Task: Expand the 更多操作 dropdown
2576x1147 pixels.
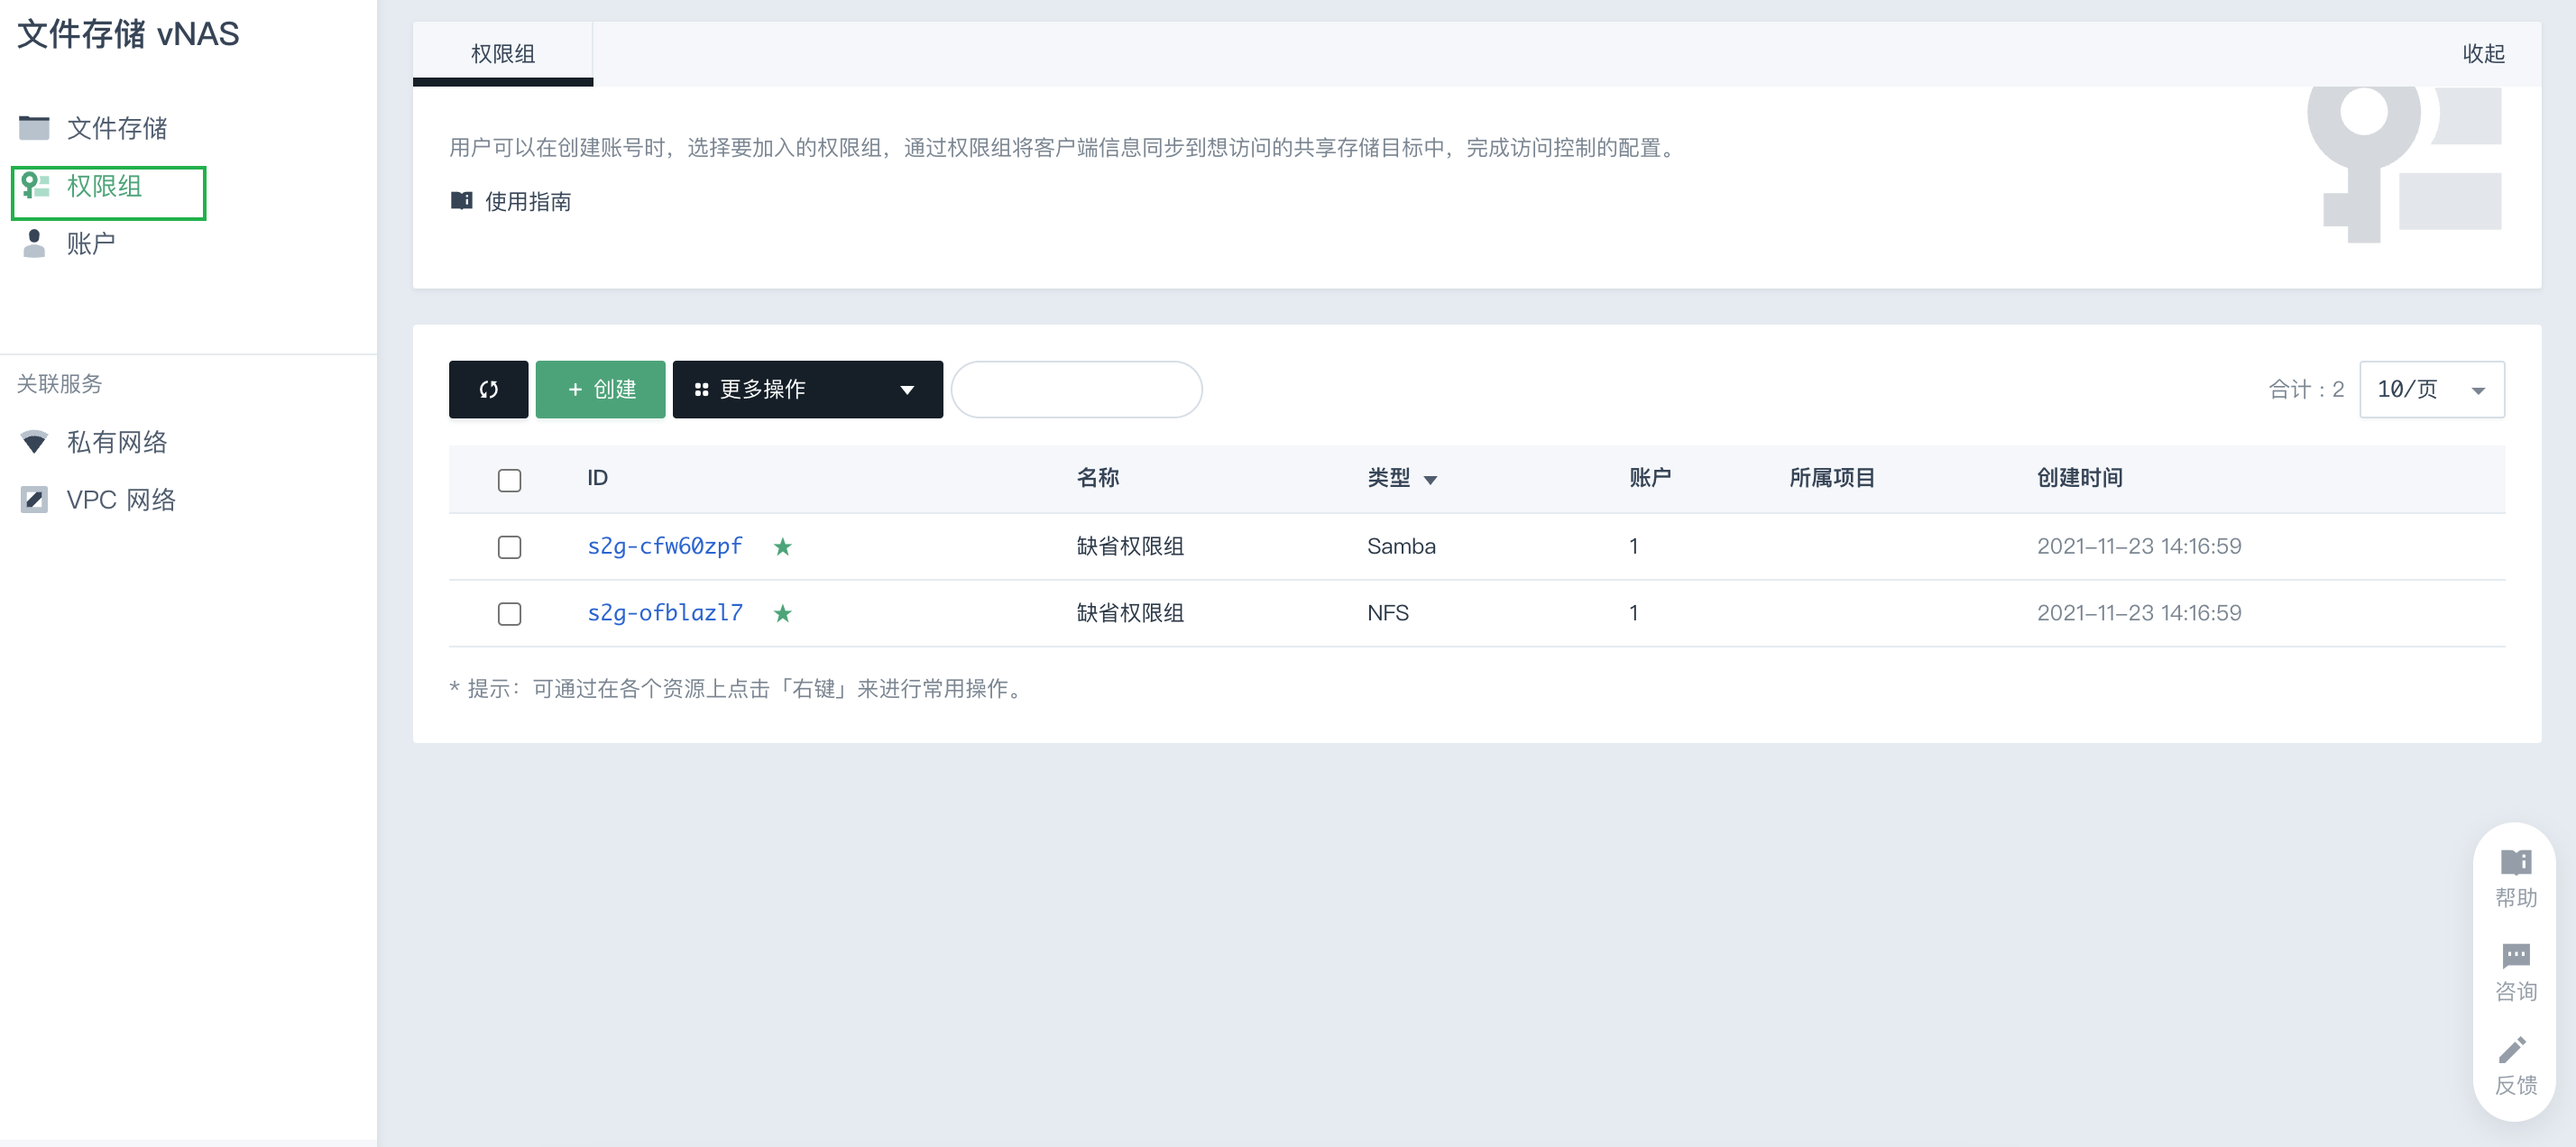Action: coord(807,389)
